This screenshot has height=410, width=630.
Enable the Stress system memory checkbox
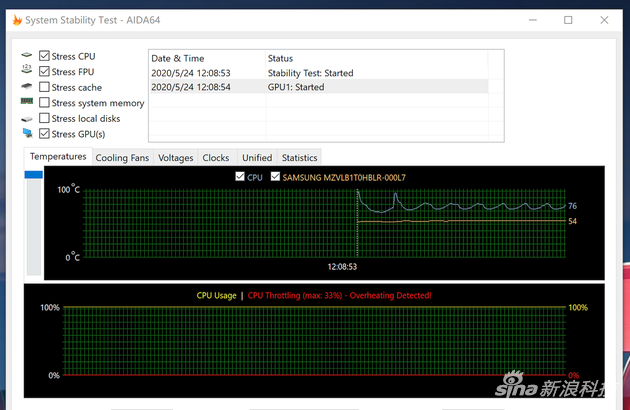pyautogui.click(x=44, y=102)
